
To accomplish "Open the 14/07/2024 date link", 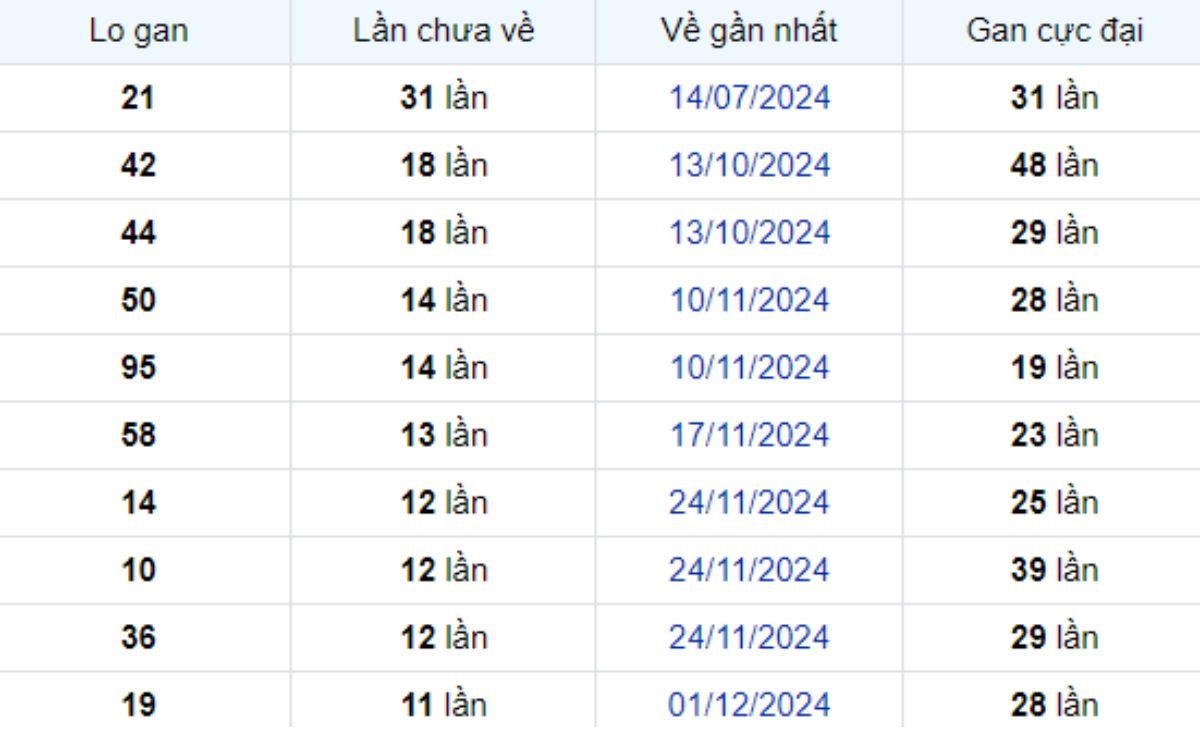I will point(749,98).
